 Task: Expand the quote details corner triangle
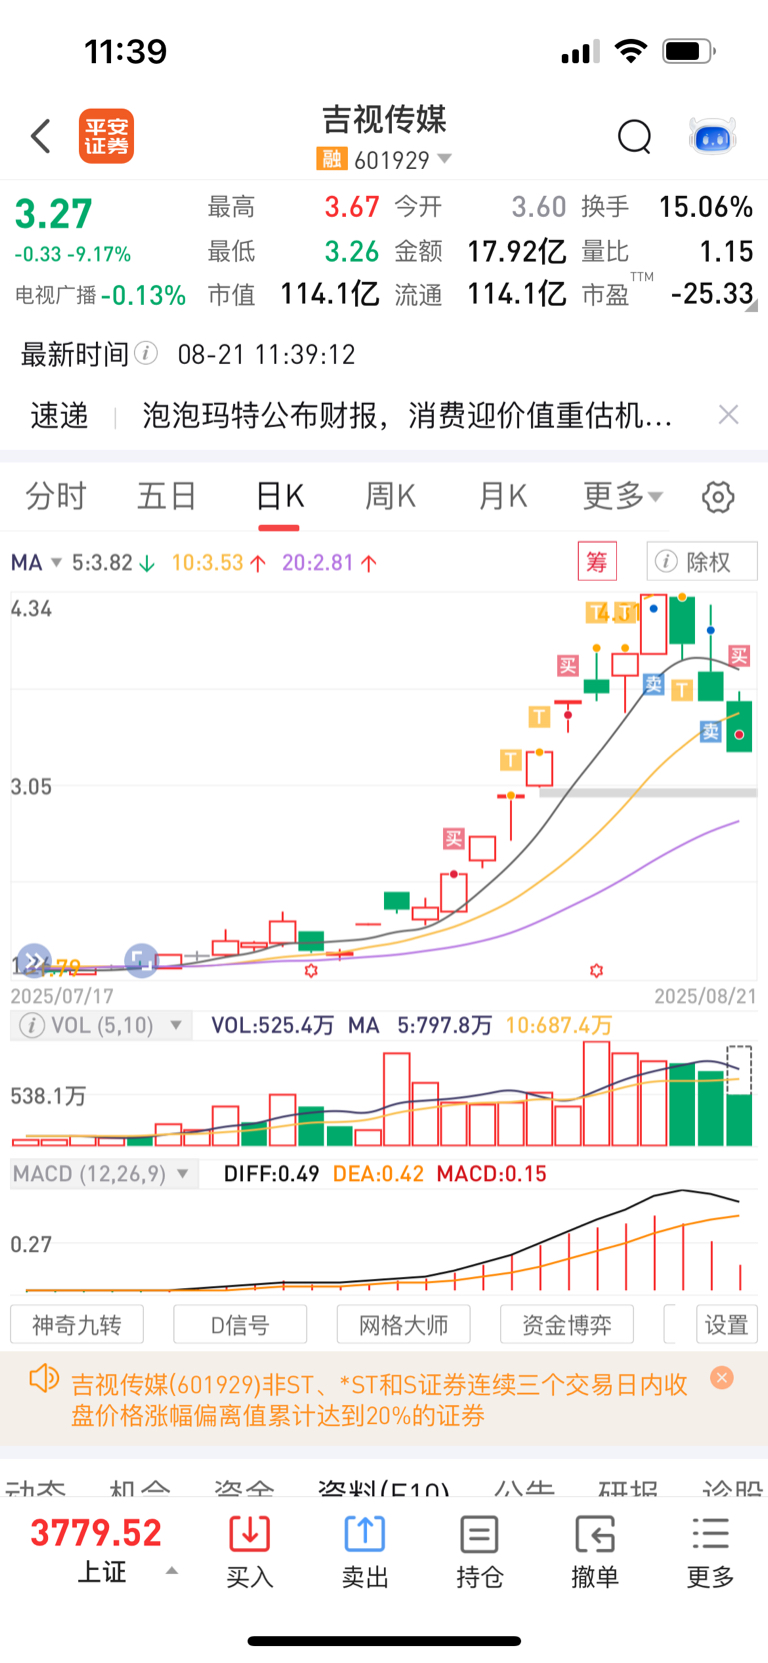pyautogui.click(x=751, y=306)
